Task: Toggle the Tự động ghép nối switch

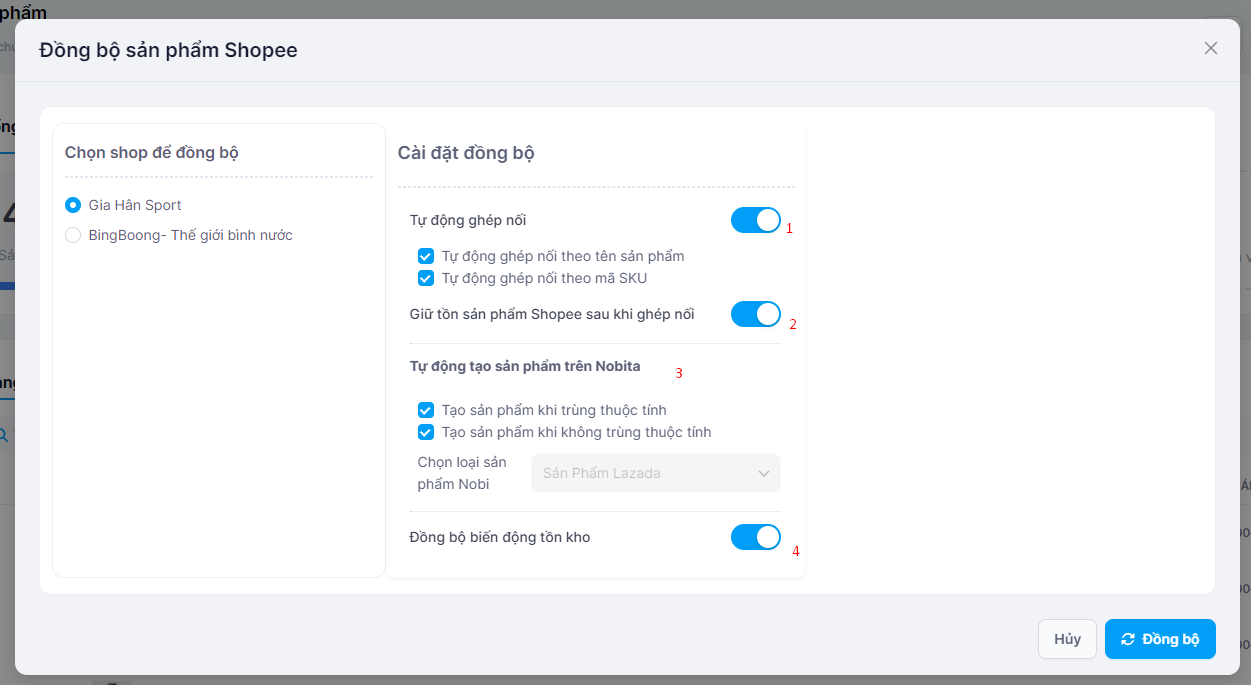Action: pos(755,220)
